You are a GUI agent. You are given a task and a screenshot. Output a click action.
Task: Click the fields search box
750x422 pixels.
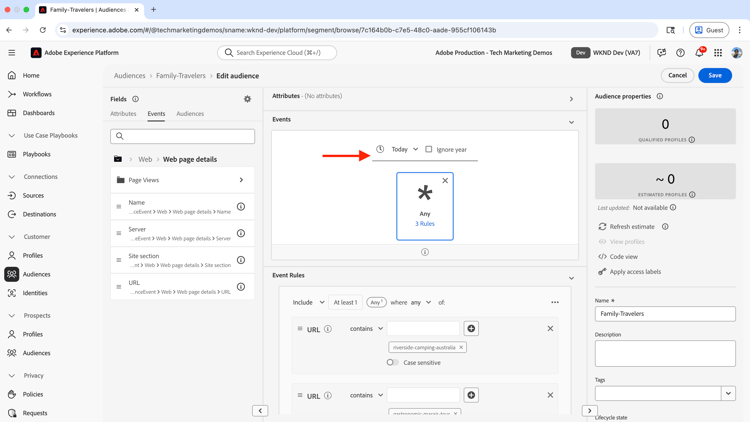(182, 136)
